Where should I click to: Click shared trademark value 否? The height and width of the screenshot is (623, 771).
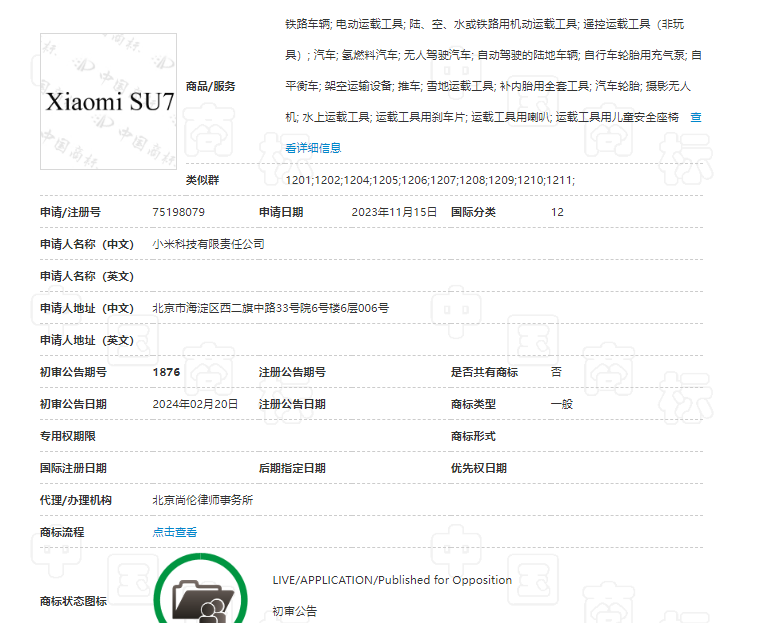point(556,372)
